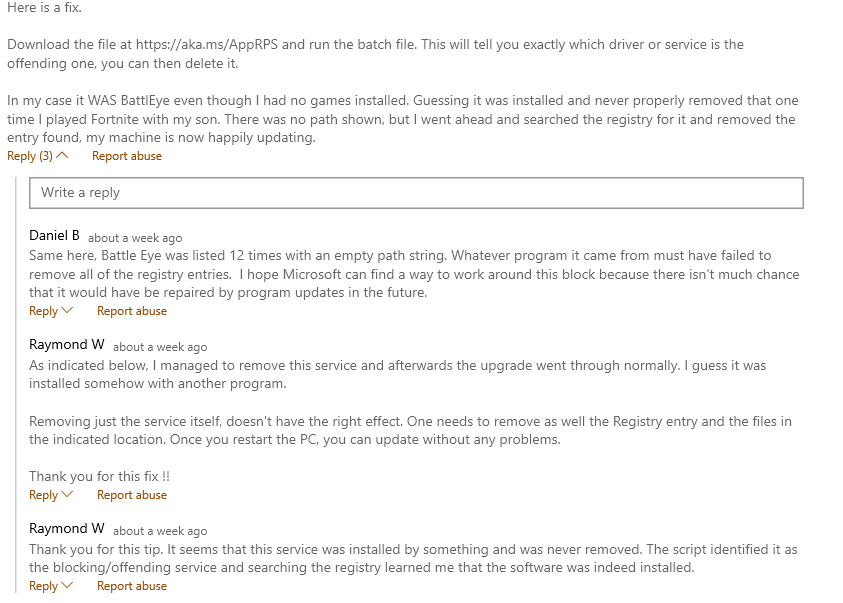Viewport: 843px width, 603px height.
Task: Report abuse on the BattlEye fix post
Action: point(127,156)
